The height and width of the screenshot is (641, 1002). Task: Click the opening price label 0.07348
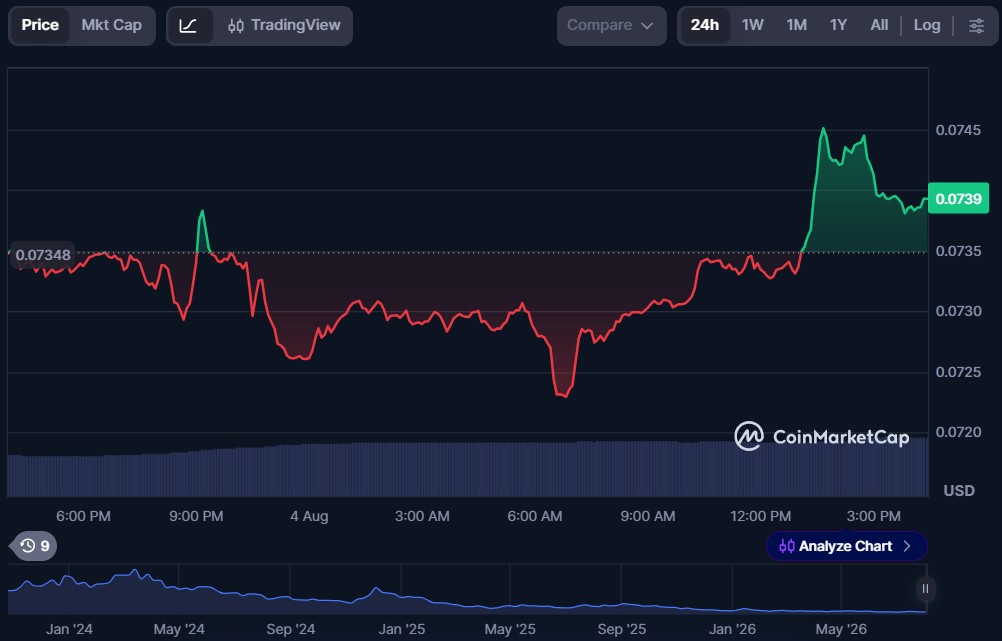(42, 255)
